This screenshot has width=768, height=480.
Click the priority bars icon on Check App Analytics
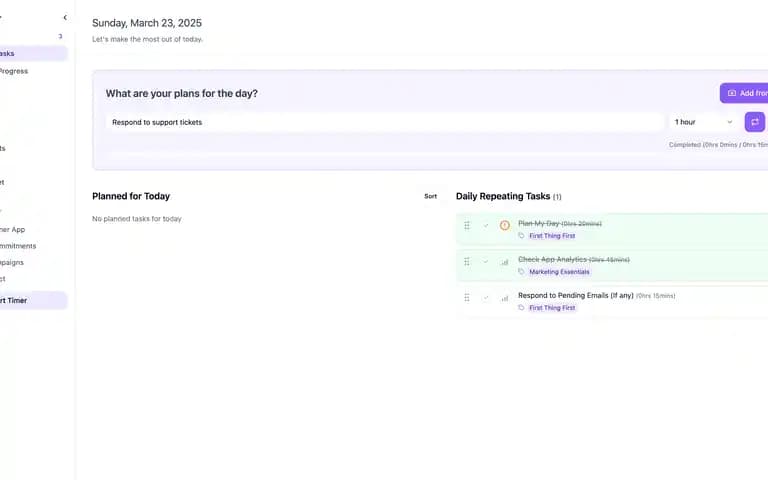pyautogui.click(x=504, y=262)
